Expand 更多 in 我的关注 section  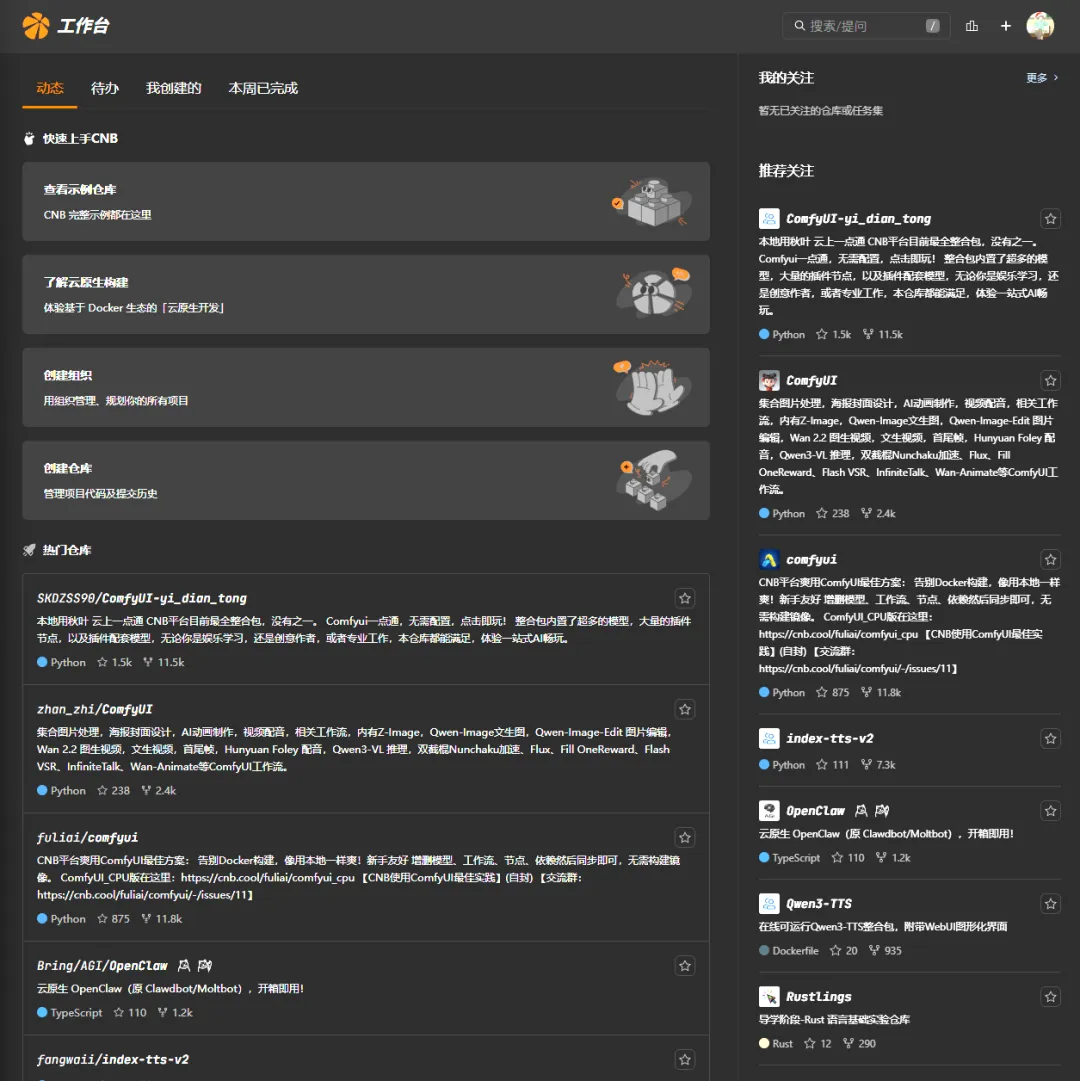point(1042,78)
